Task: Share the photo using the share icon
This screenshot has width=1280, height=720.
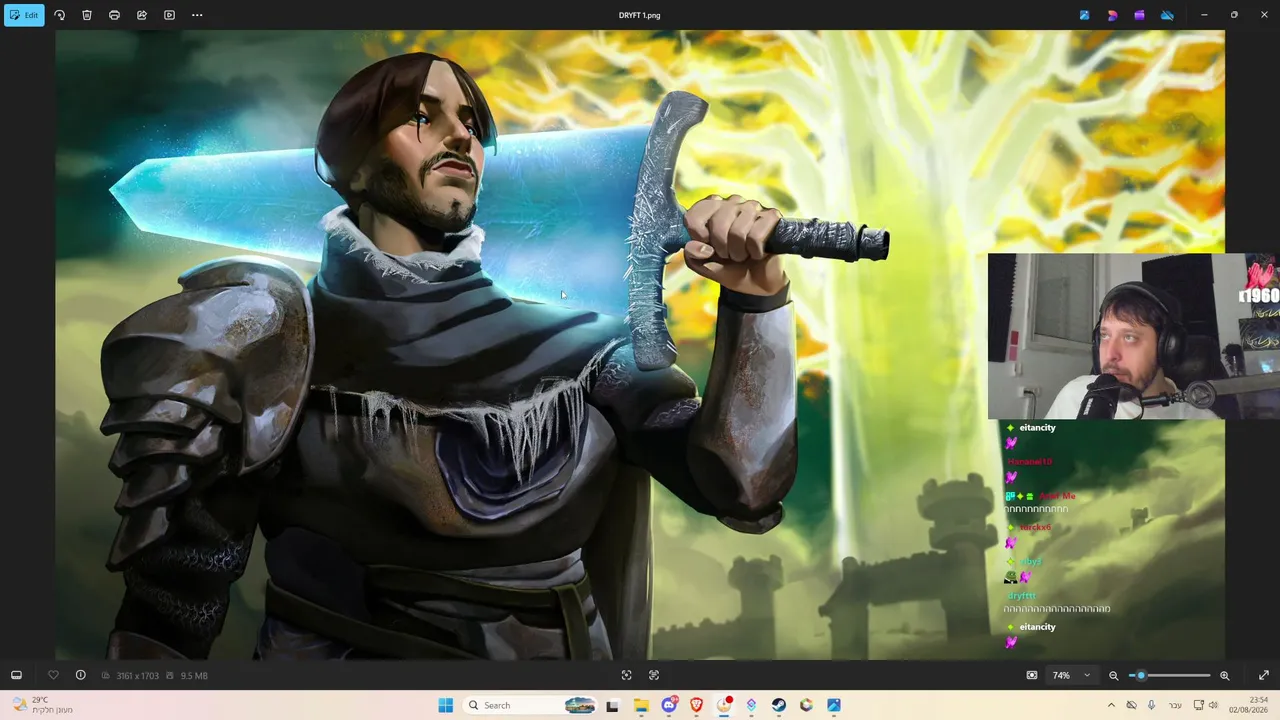Action: click(x=142, y=15)
